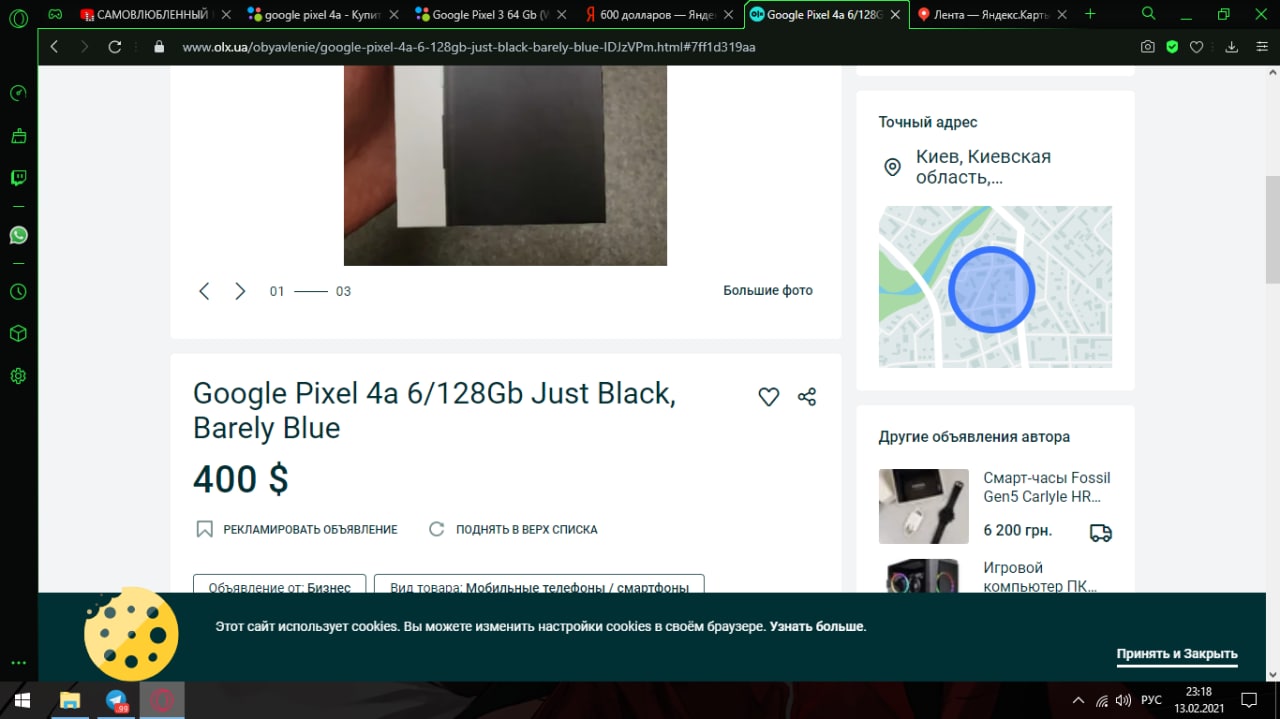
Task: Open a new tab with plus button
Action: click(1090, 14)
